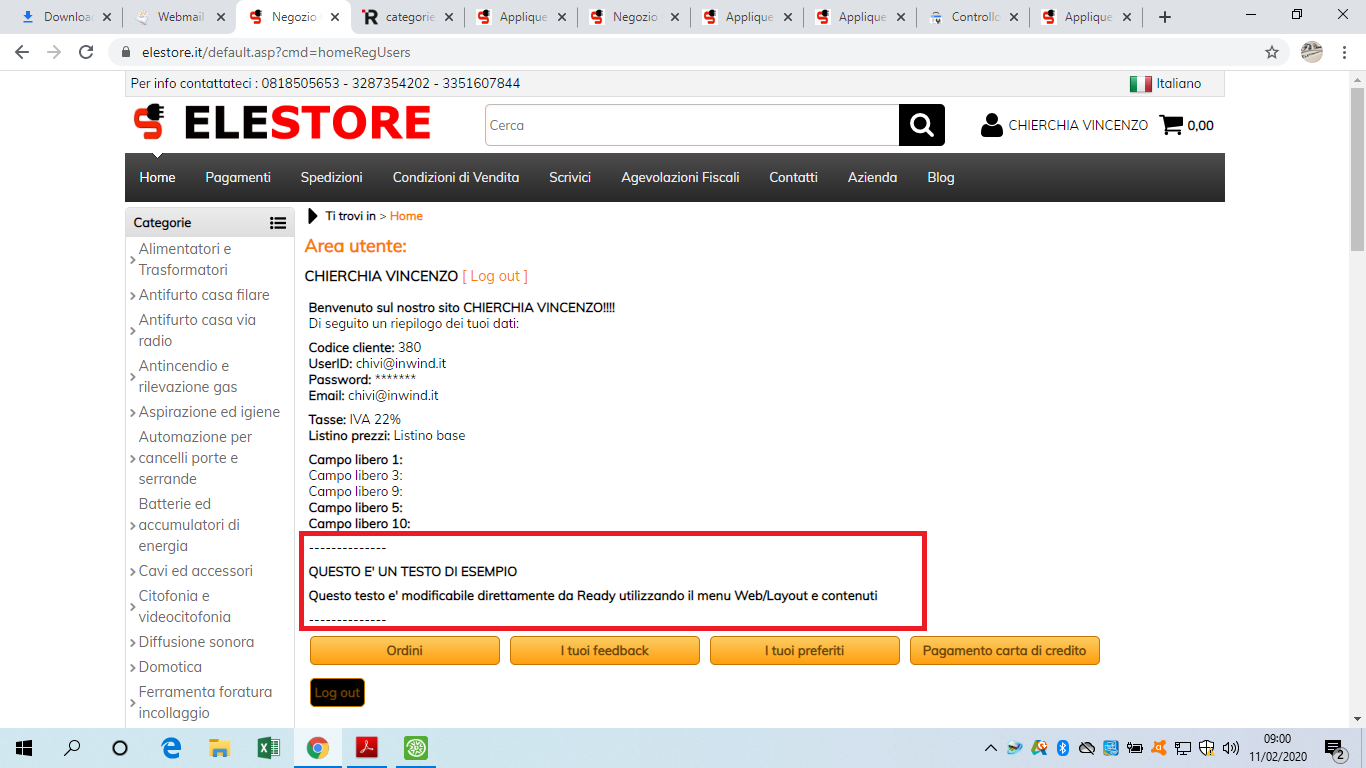
Task: Open the I tuoi feedback button
Action: tap(605, 650)
